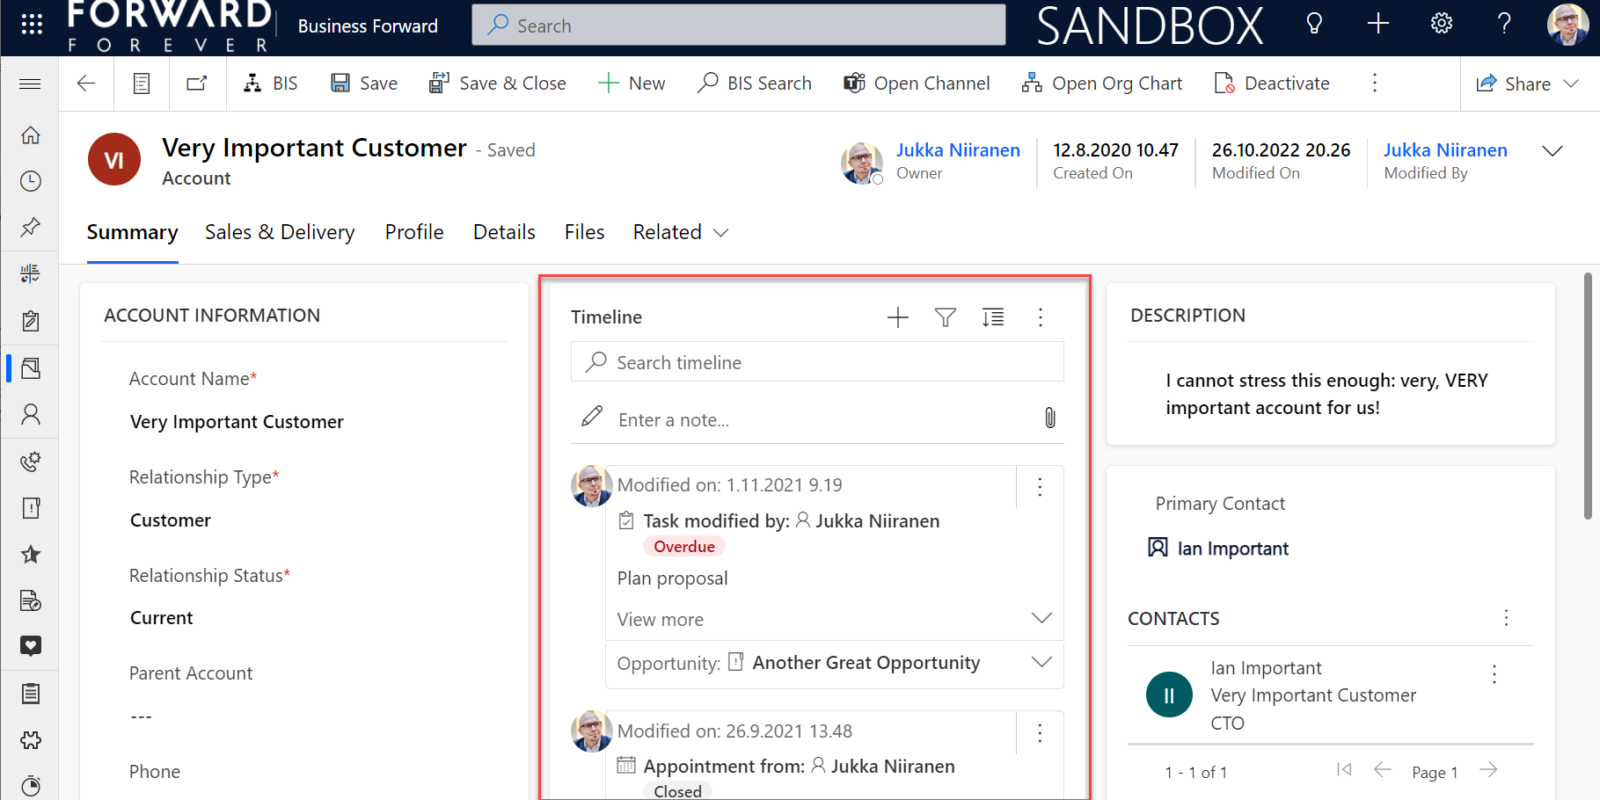
Task: Add a new timeline record with plus icon
Action: point(897,318)
